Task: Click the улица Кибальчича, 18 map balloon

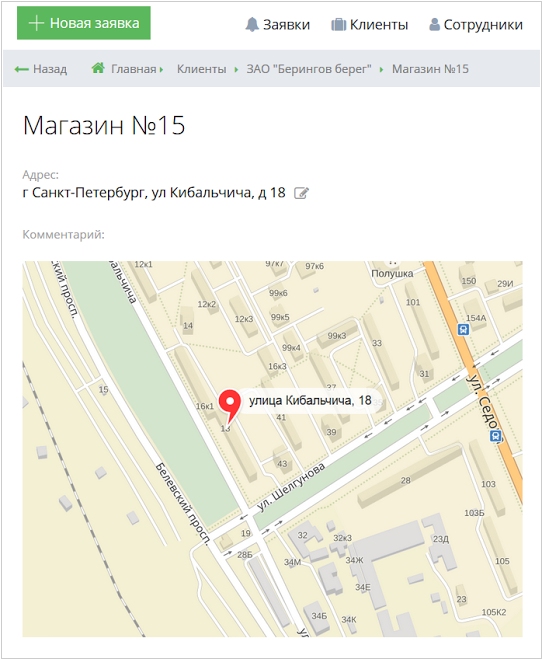Action: pos(310,401)
